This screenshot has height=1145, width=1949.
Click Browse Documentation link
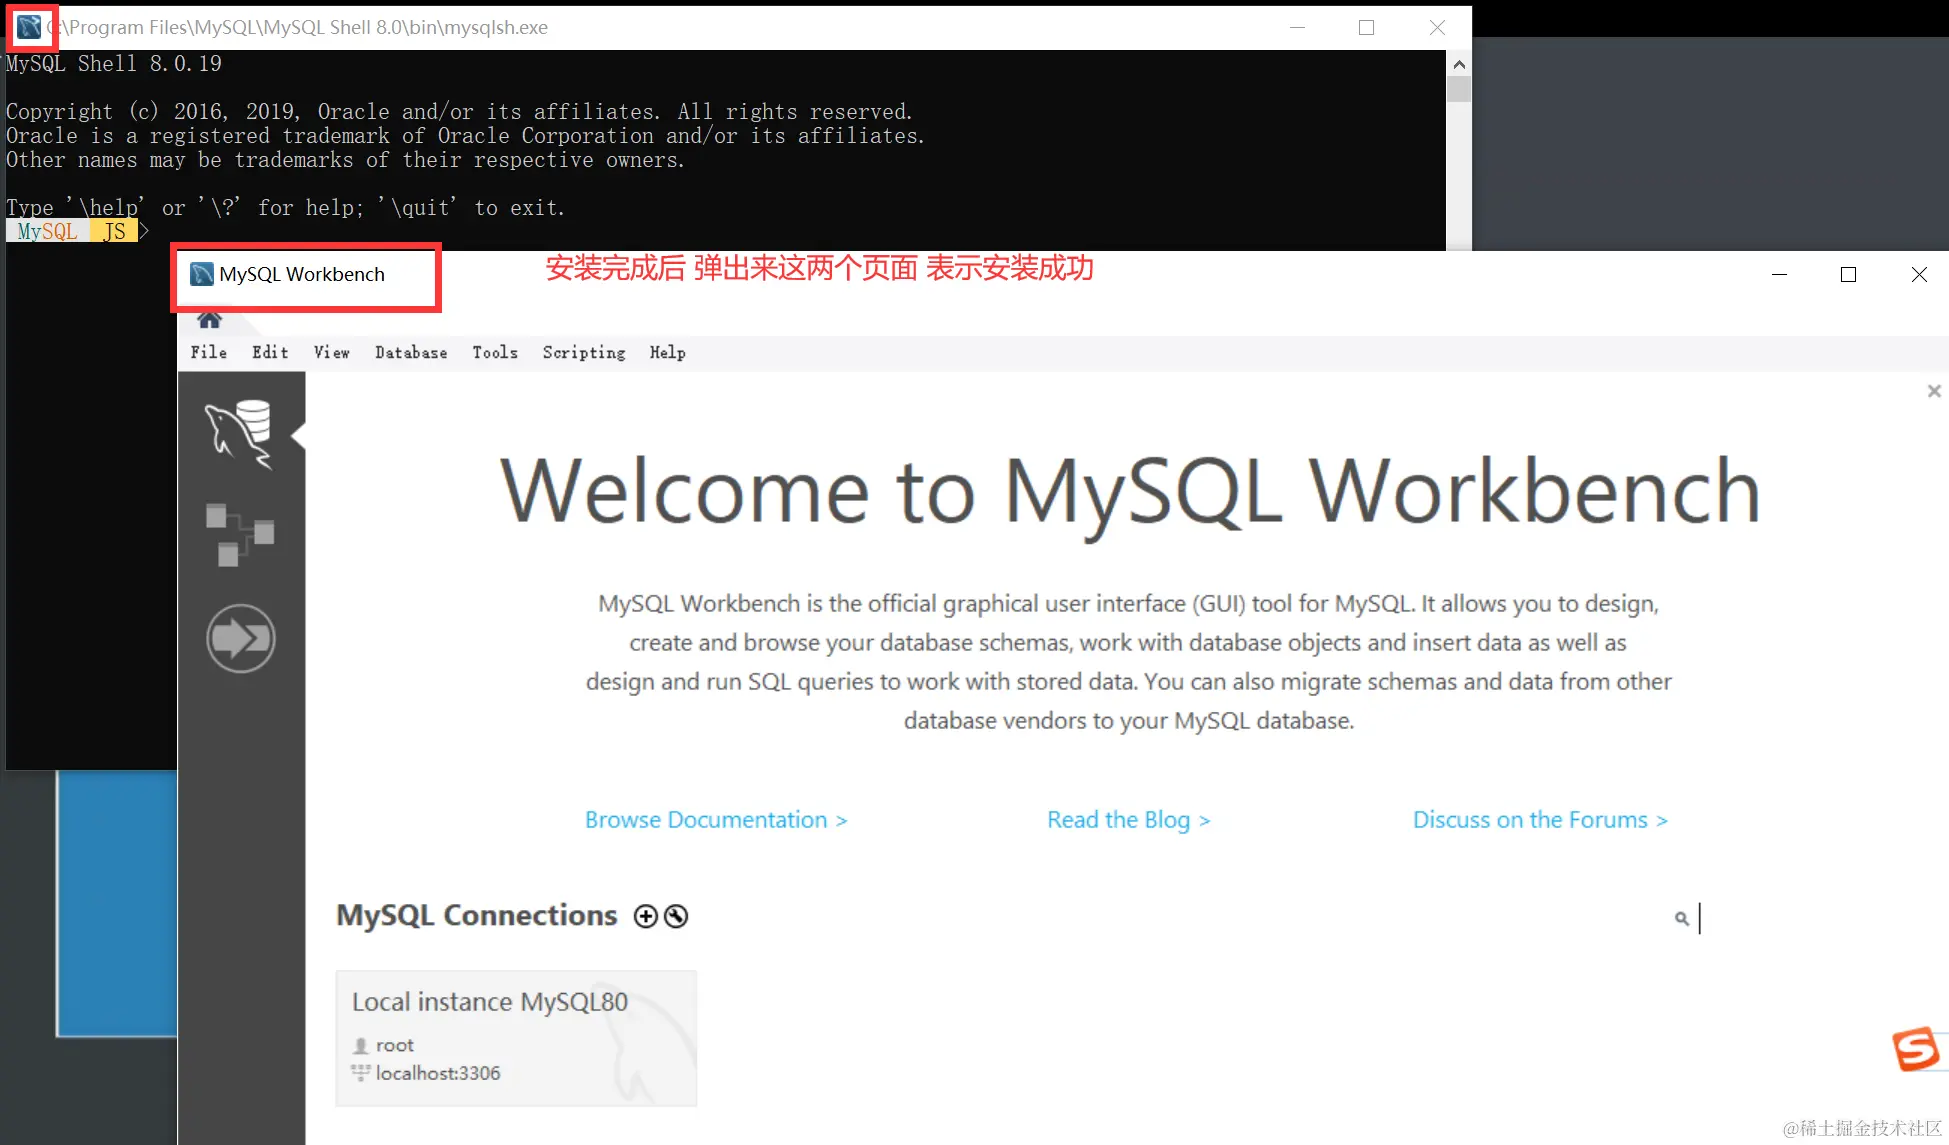click(715, 820)
